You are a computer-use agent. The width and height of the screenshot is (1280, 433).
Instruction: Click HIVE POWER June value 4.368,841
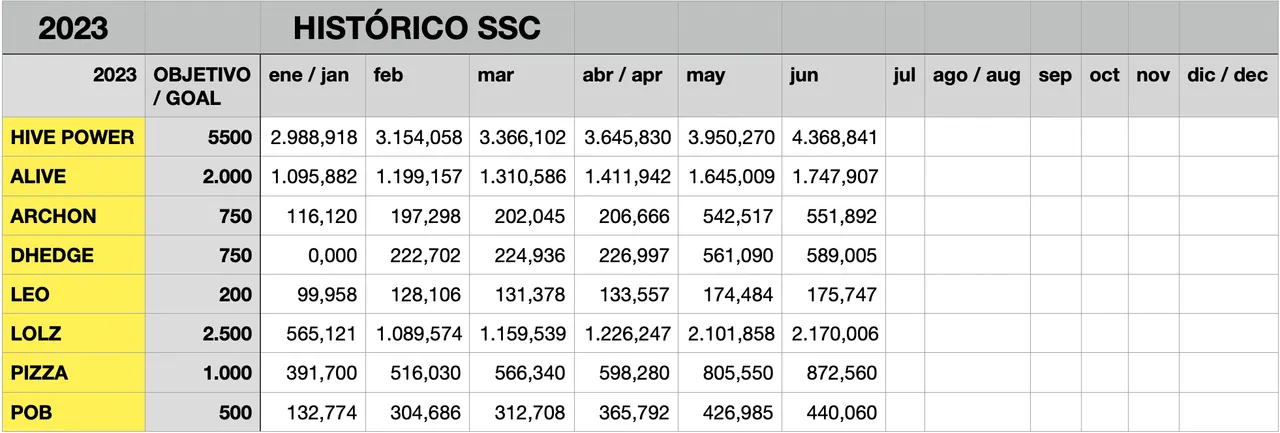click(833, 137)
